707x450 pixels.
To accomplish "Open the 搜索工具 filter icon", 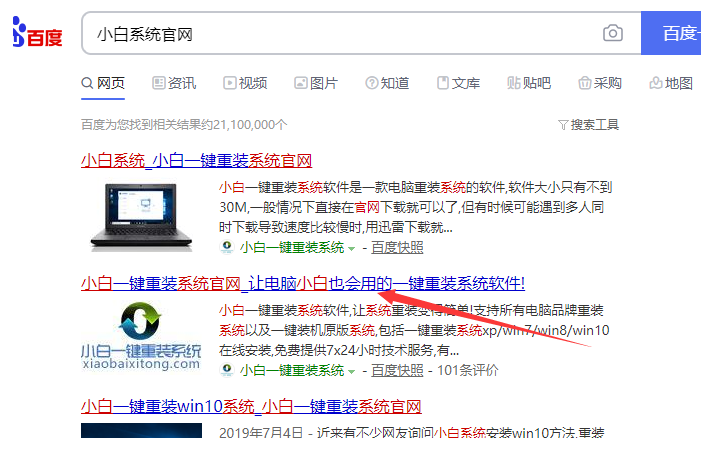I will pyautogui.click(x=588, y=125).
